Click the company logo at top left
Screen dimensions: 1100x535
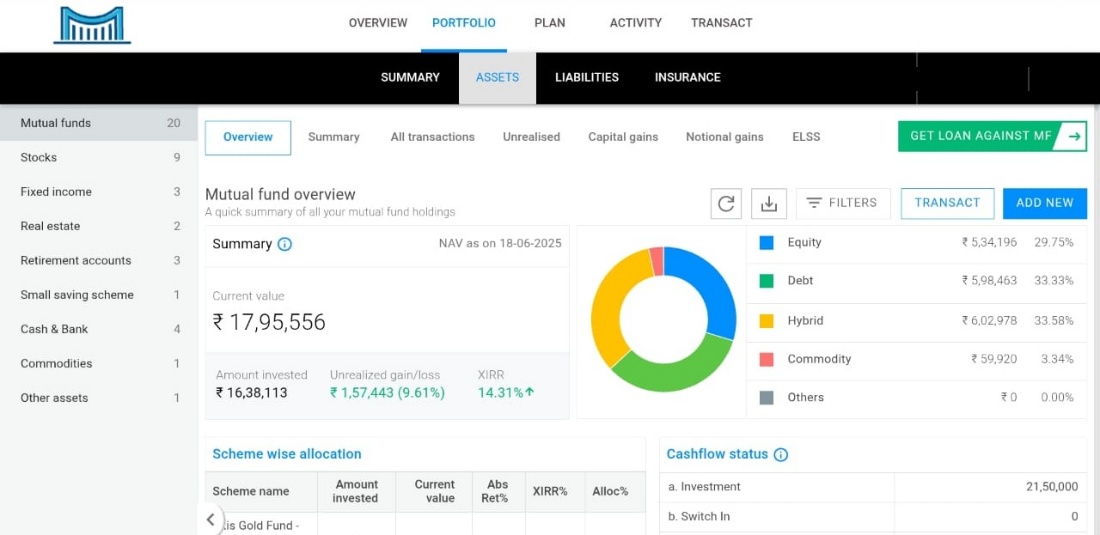coord(92,25)
